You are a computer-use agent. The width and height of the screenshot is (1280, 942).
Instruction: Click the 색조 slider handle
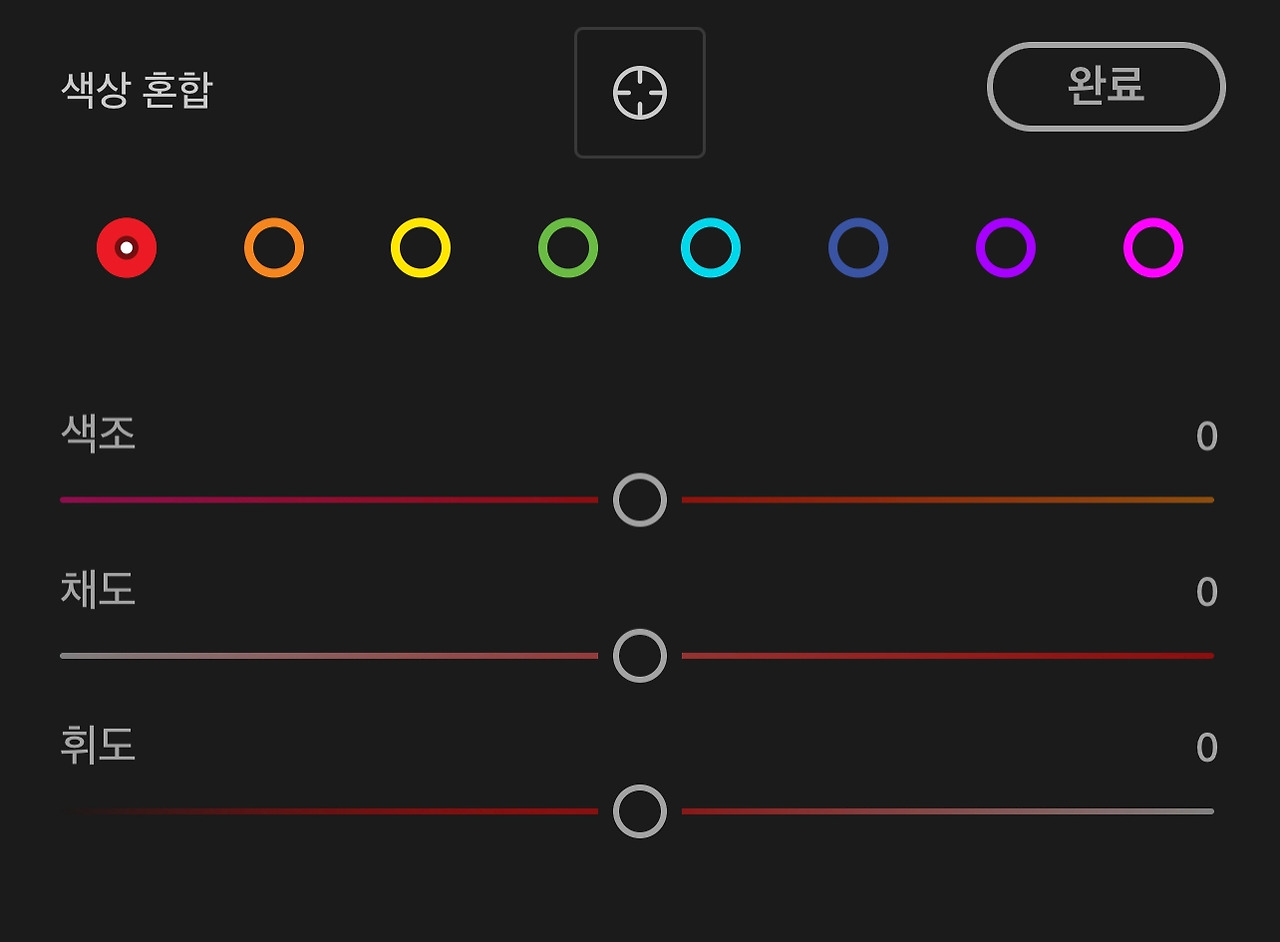click(x=640, y=500)
